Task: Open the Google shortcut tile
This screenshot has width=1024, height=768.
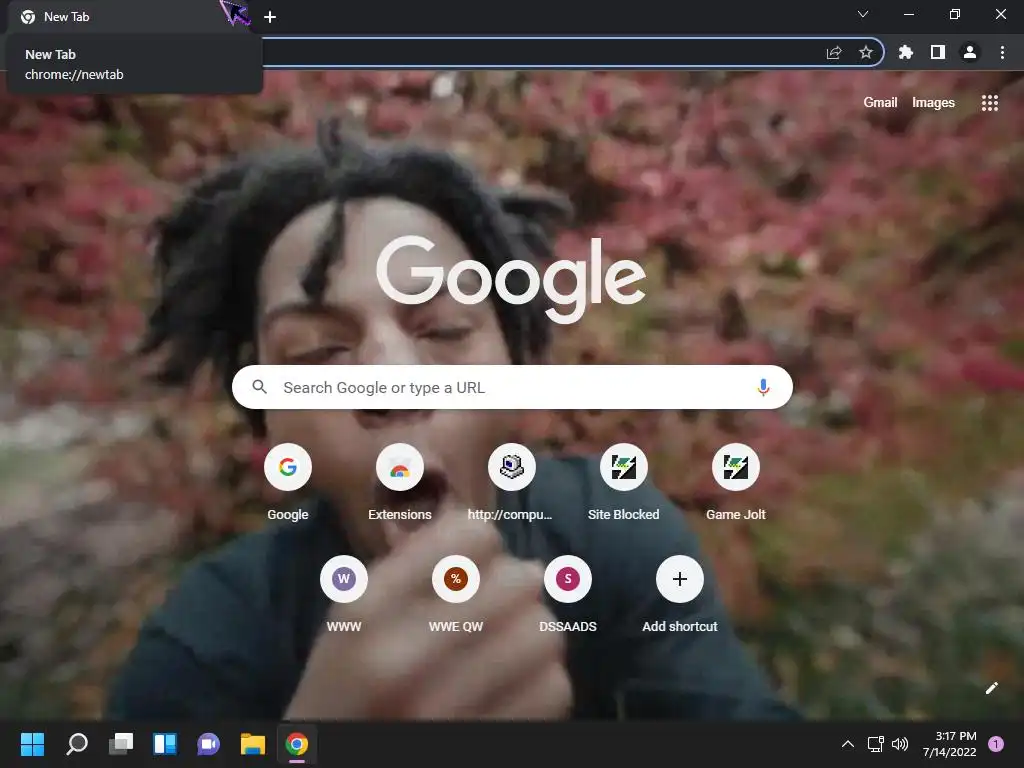Action: (x=287, y=483)
